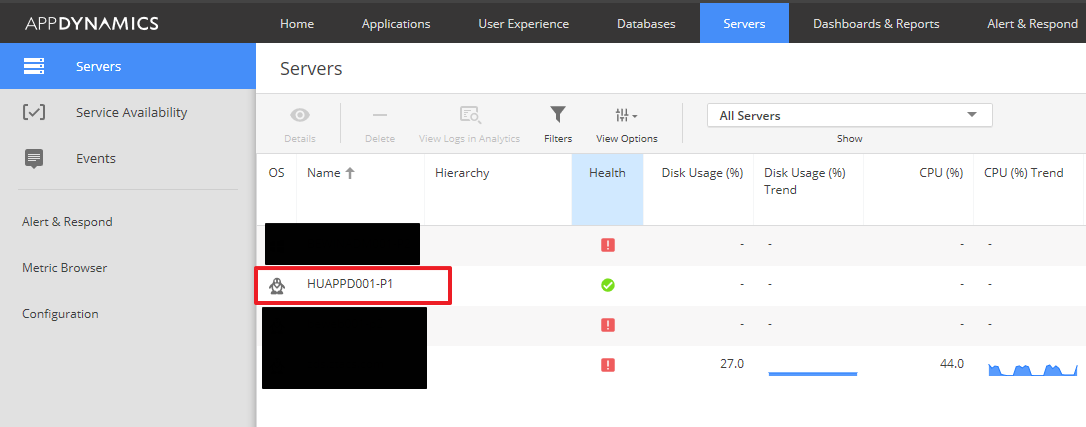Sort by Hierarchy column header
The height and width of the screenshot is (427, 1086).
[462, 173]
